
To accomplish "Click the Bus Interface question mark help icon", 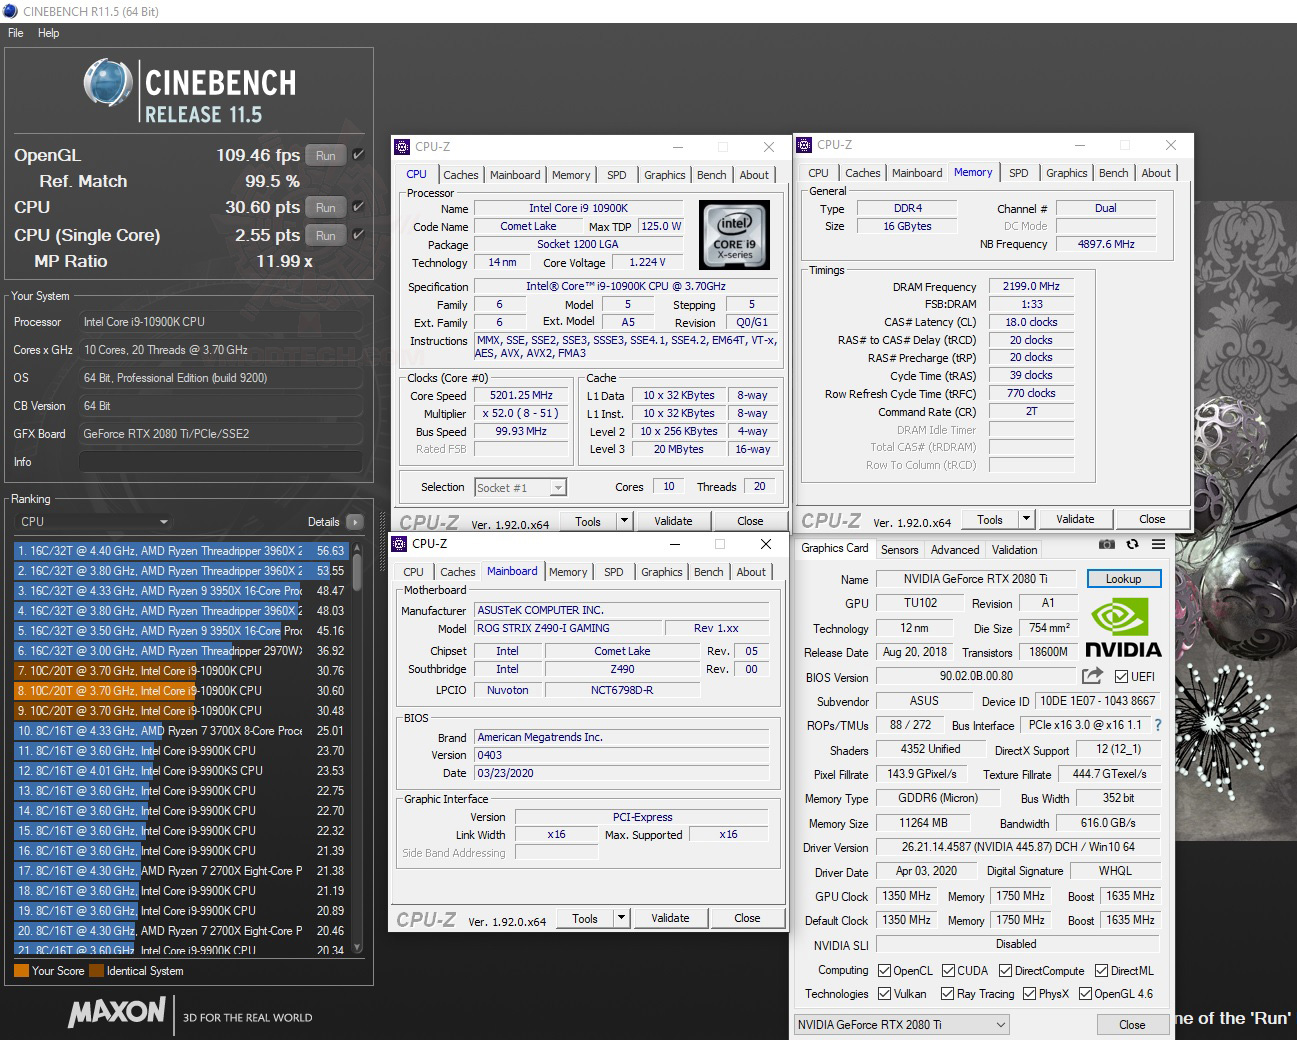I will 1157,726.
